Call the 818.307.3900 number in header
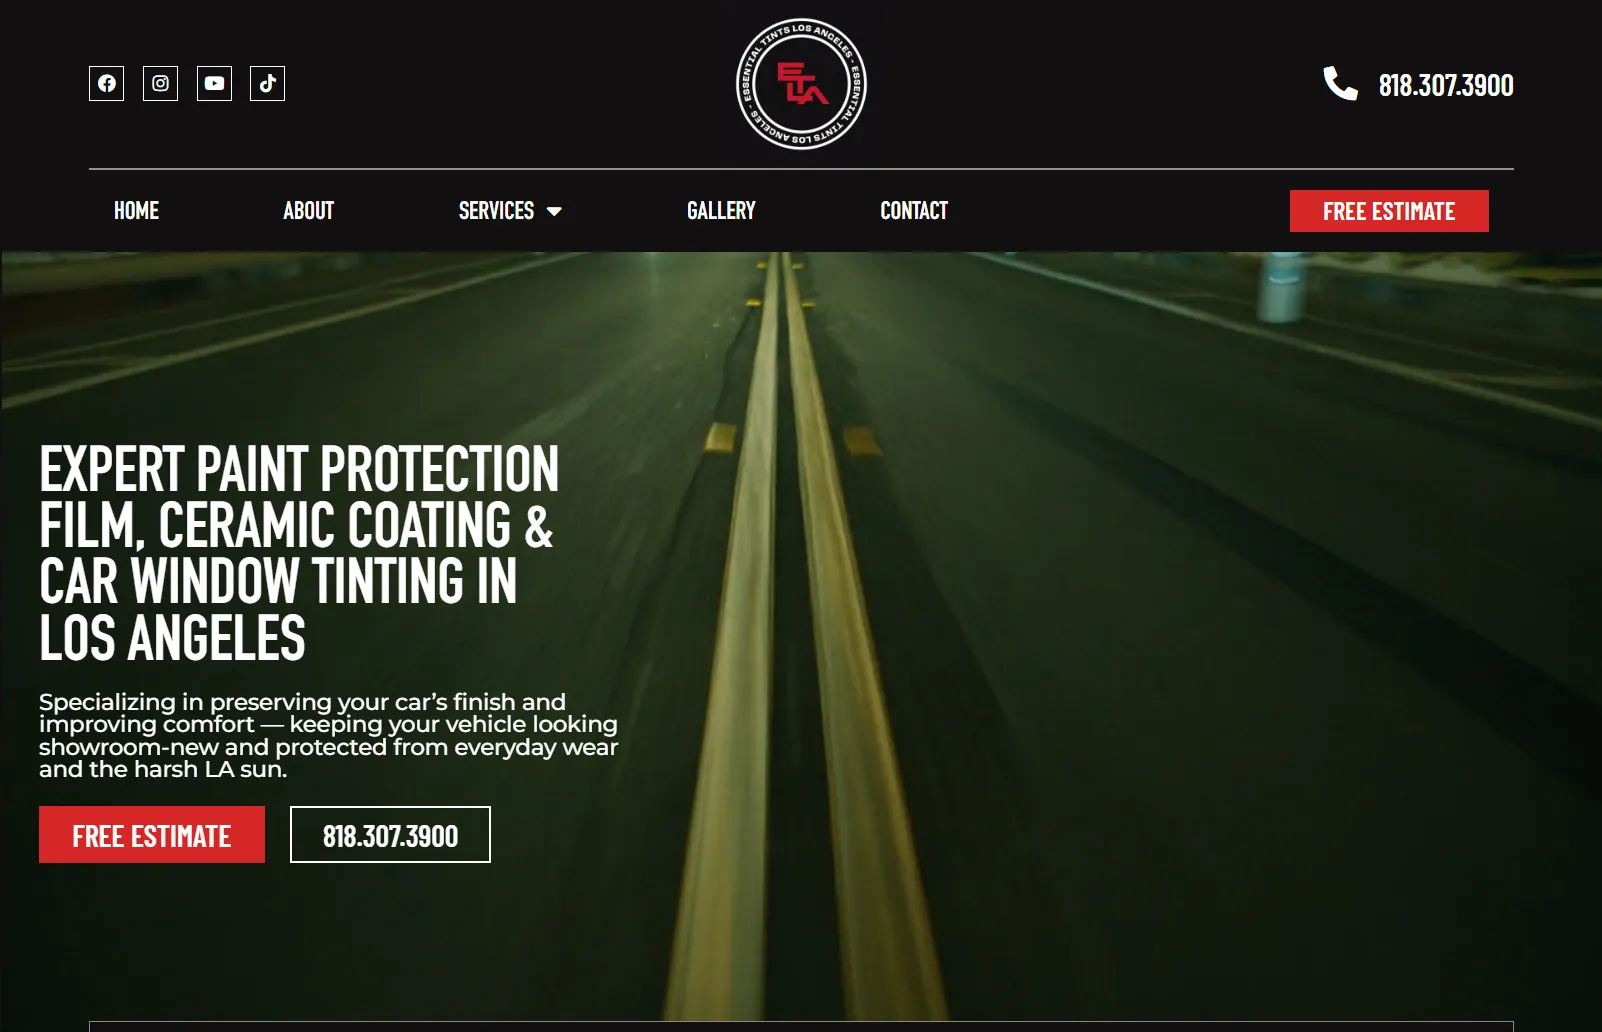 (x=1446, y=85)
